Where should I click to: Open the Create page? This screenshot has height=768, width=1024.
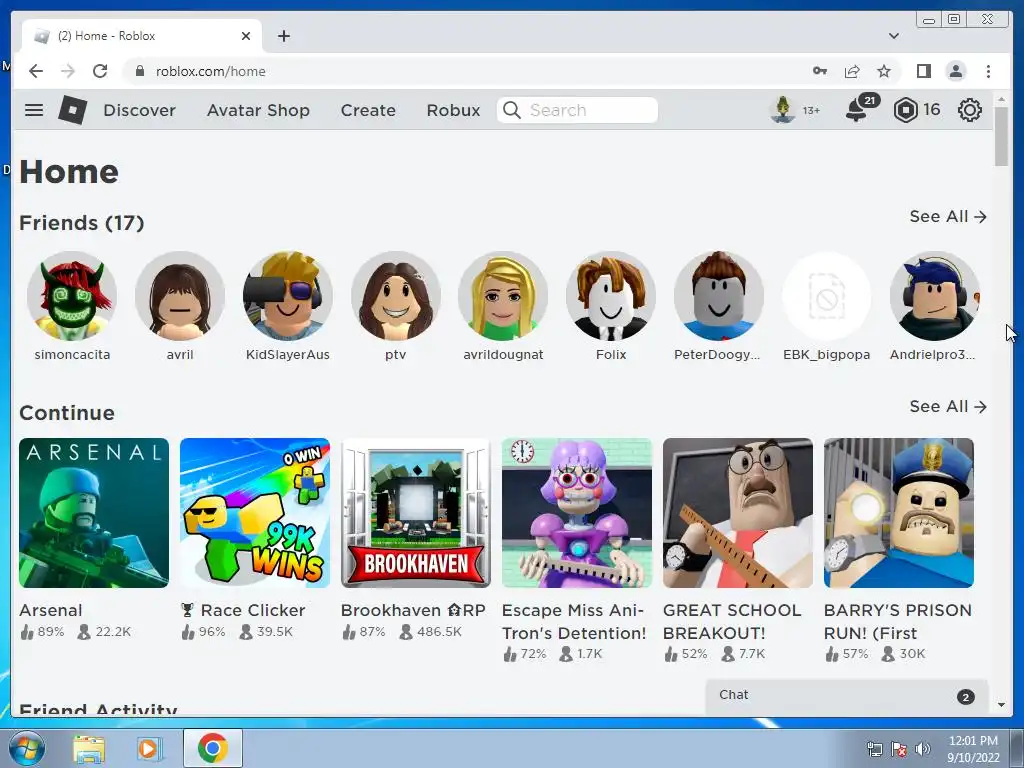(x=368, y=110)
